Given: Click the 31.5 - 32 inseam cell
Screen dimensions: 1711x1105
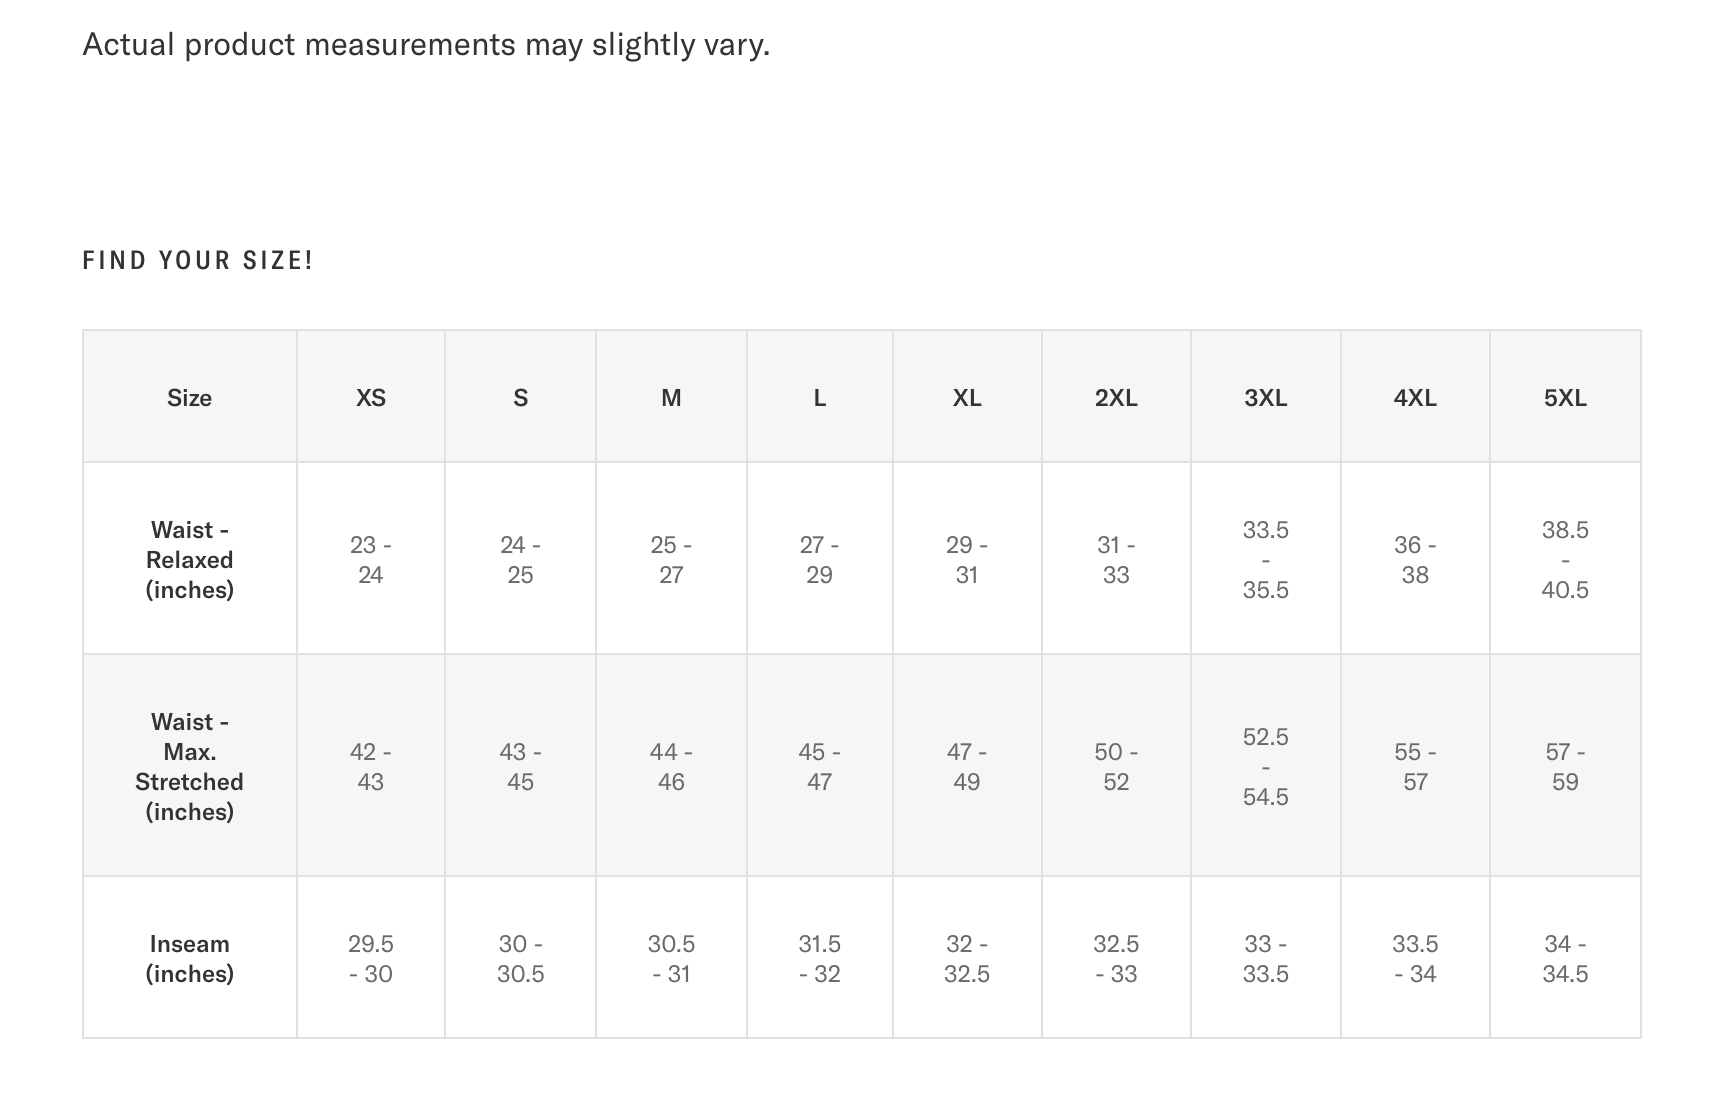Looking at the screenshot, I should [x=819, y=959].
